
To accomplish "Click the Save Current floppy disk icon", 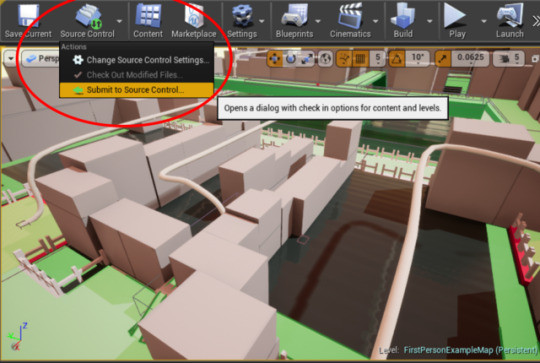I will [28, 15].
